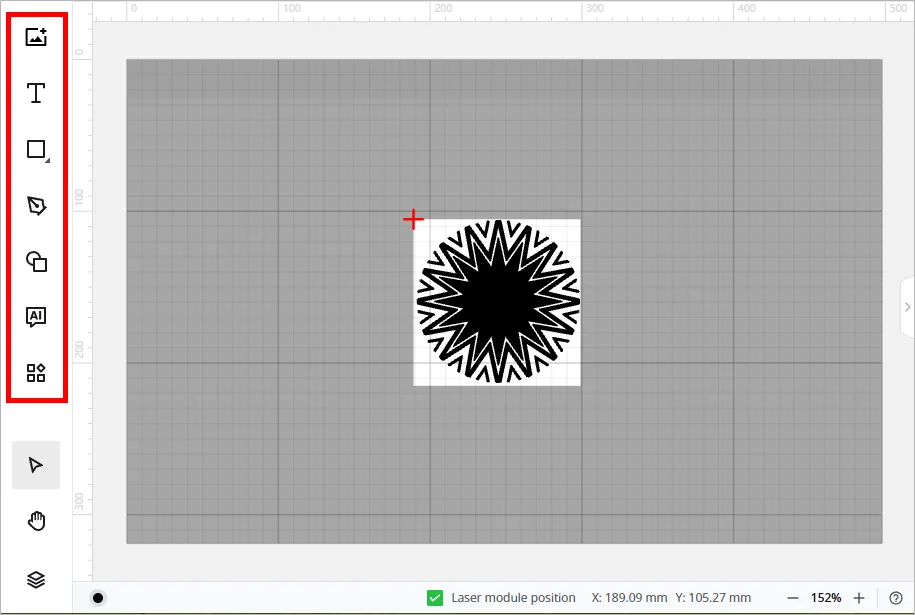915x615 pixels.
Task: Toggle the Laser module position checkbox
Action: point(435,597)
